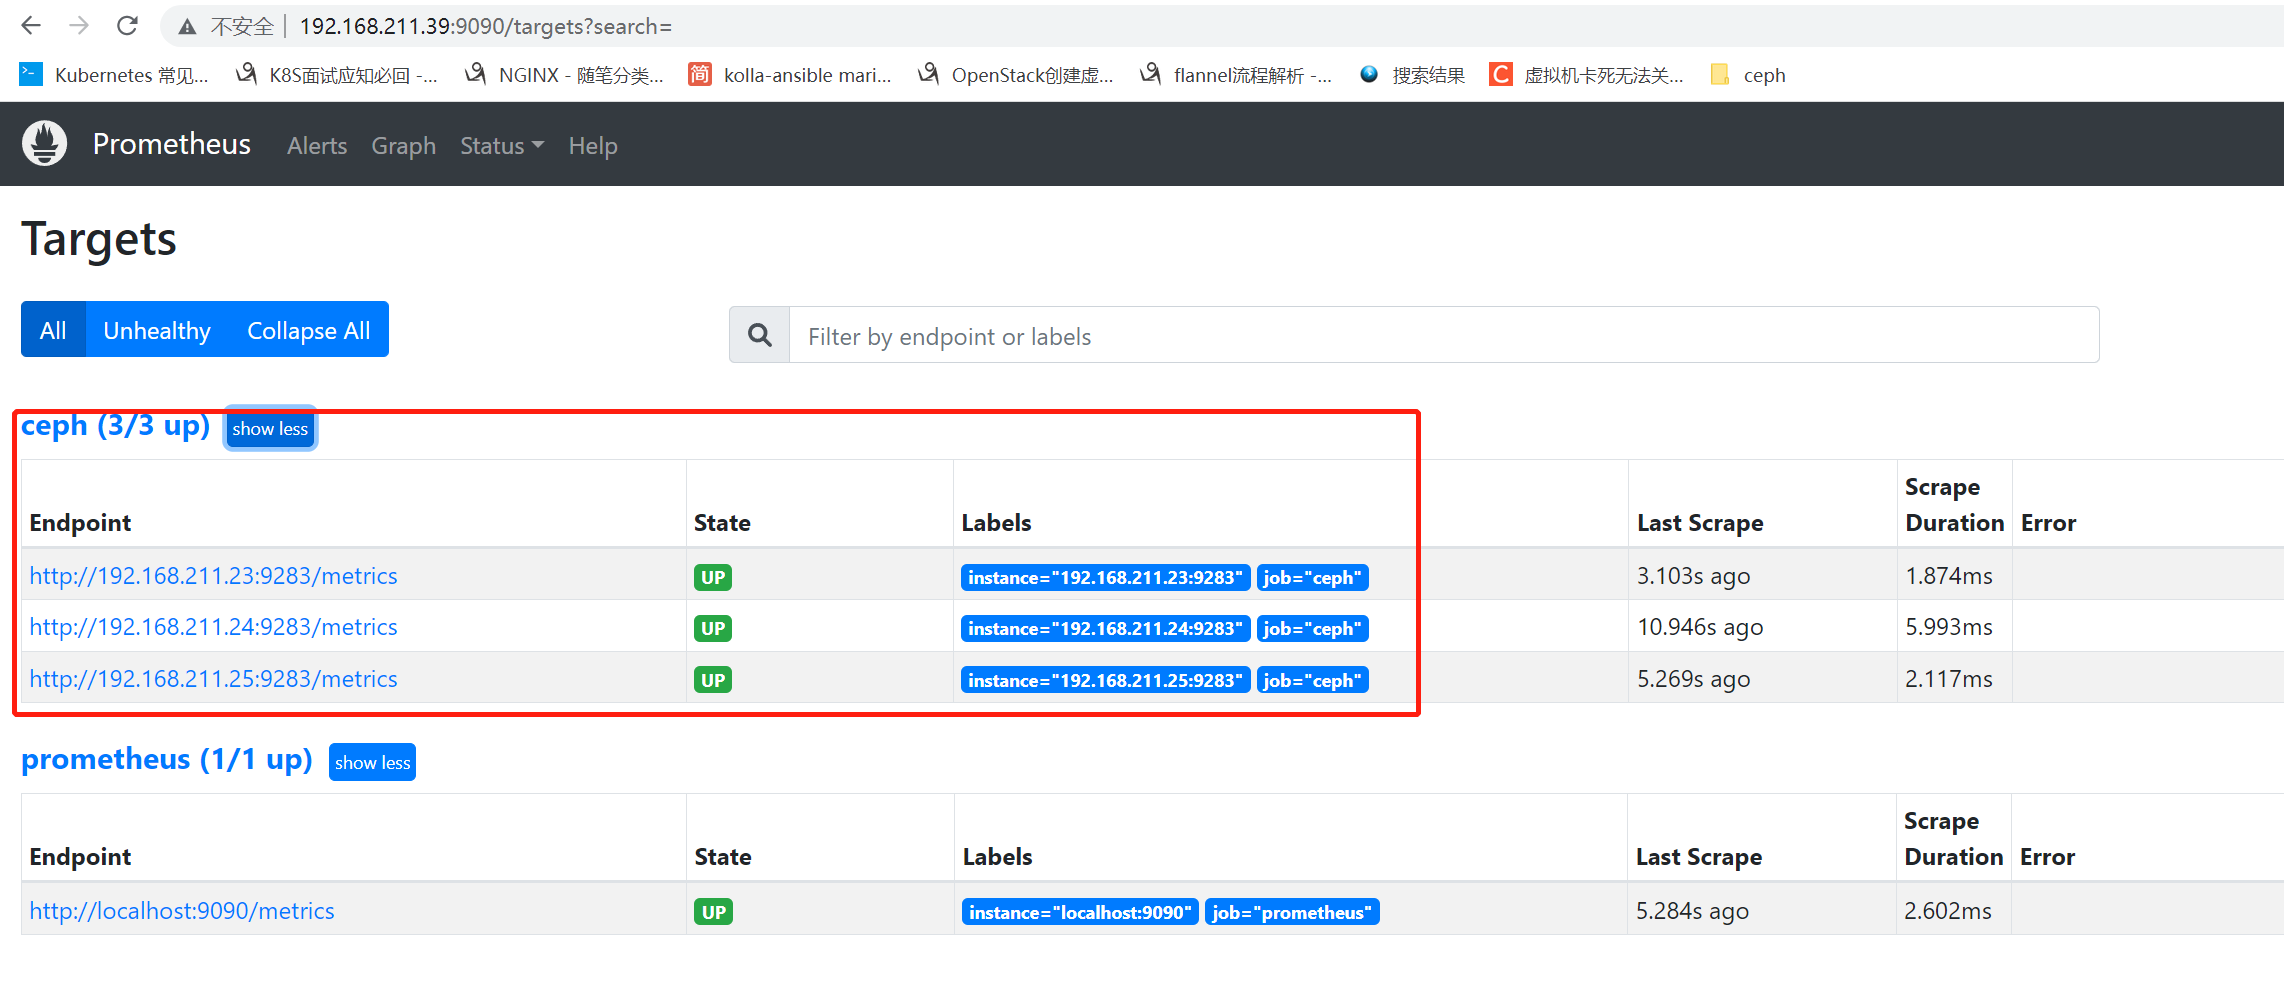Open the 192.168.211.25:9283 metrics endpoint
The height and width of the screenshot is (1006, 2284).
tap(213, 679)
